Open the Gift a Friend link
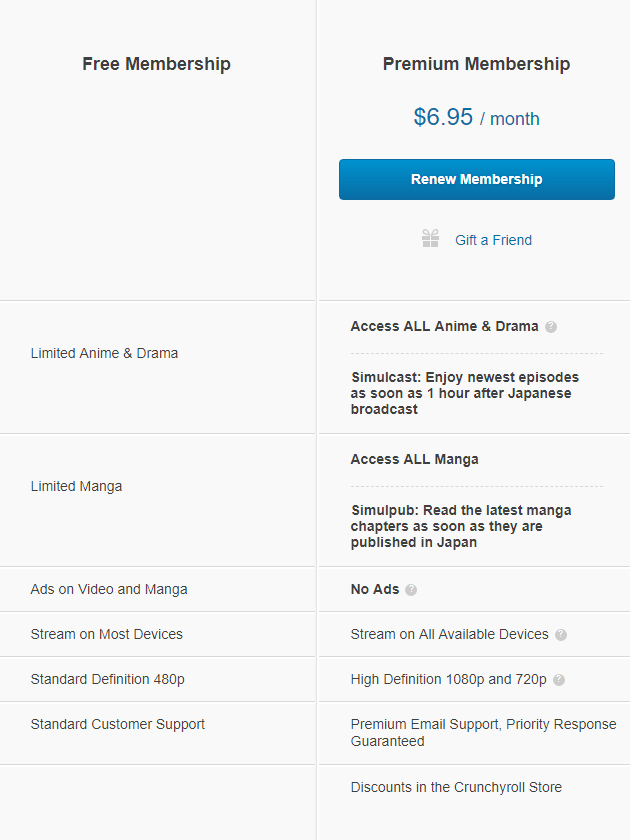 pos(493,240)
